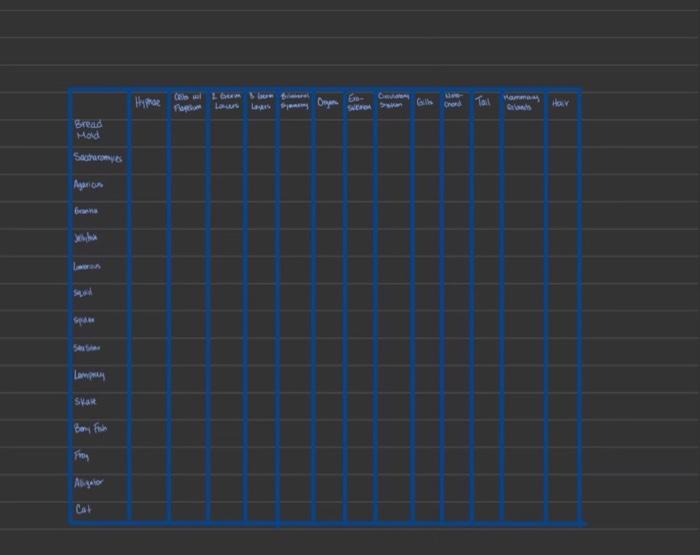Image resolution: width=700 pixels, height=556 pixels.
Task: Select the "Frog" row label
Action: coord(82,456)
